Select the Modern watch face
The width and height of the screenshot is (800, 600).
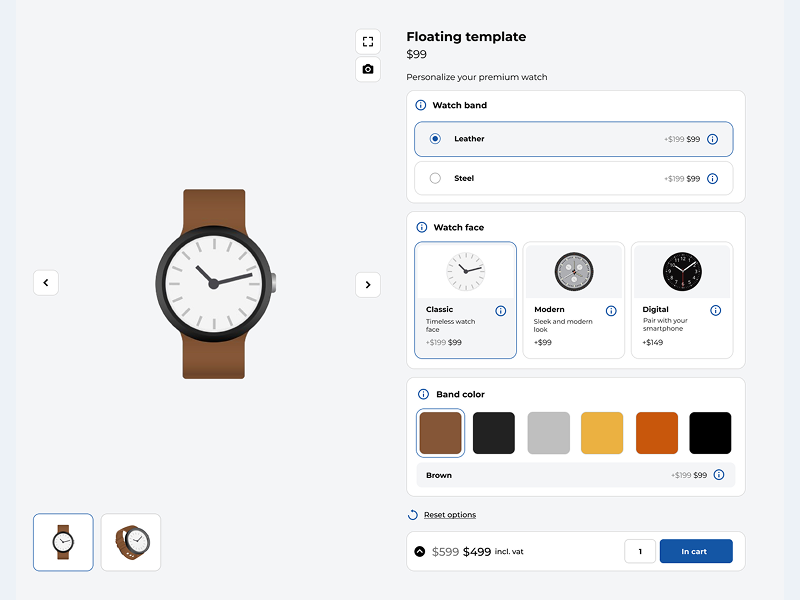coord(574,295)
